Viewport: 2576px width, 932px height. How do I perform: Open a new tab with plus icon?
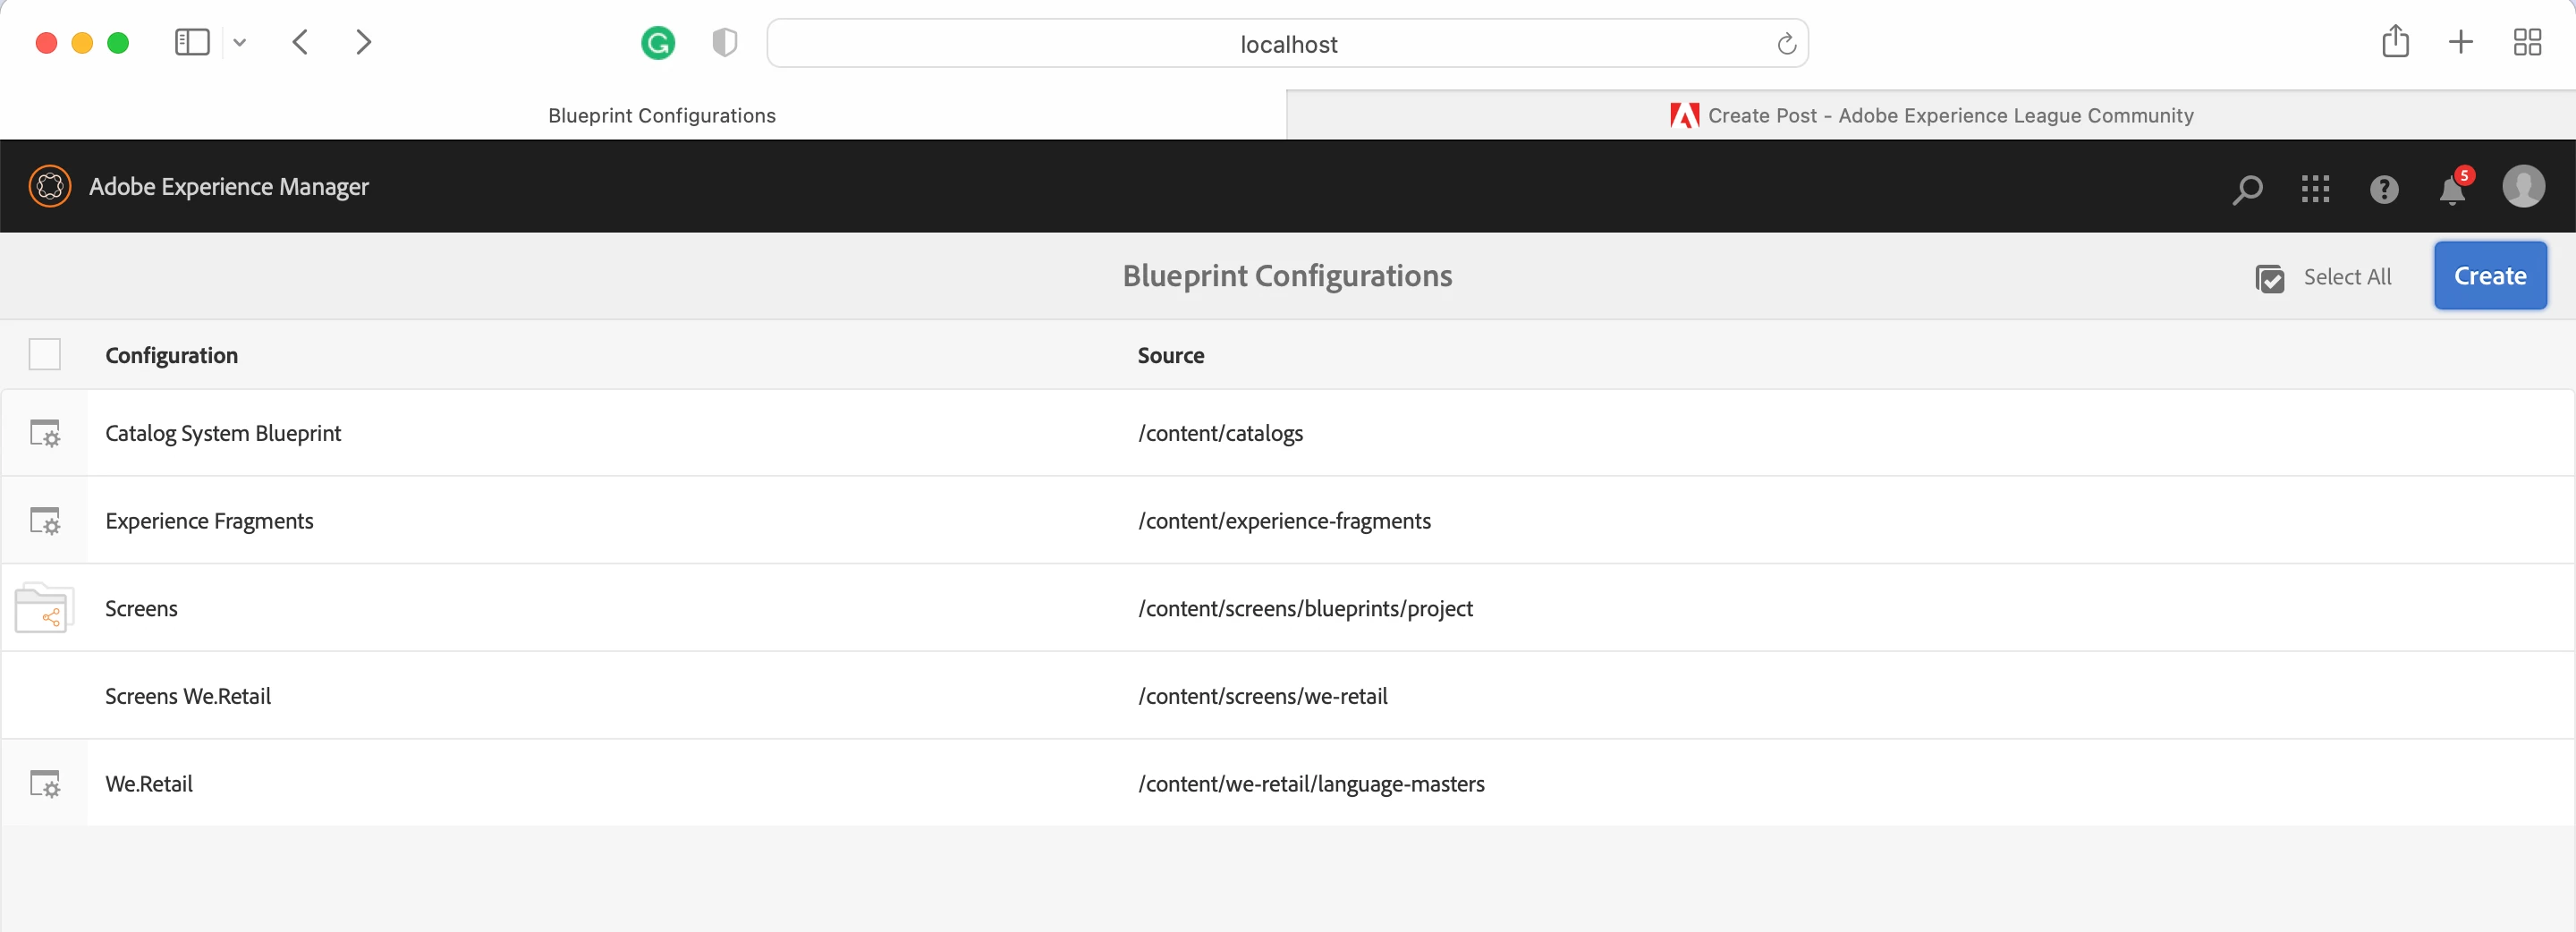tap(2461, 42)
